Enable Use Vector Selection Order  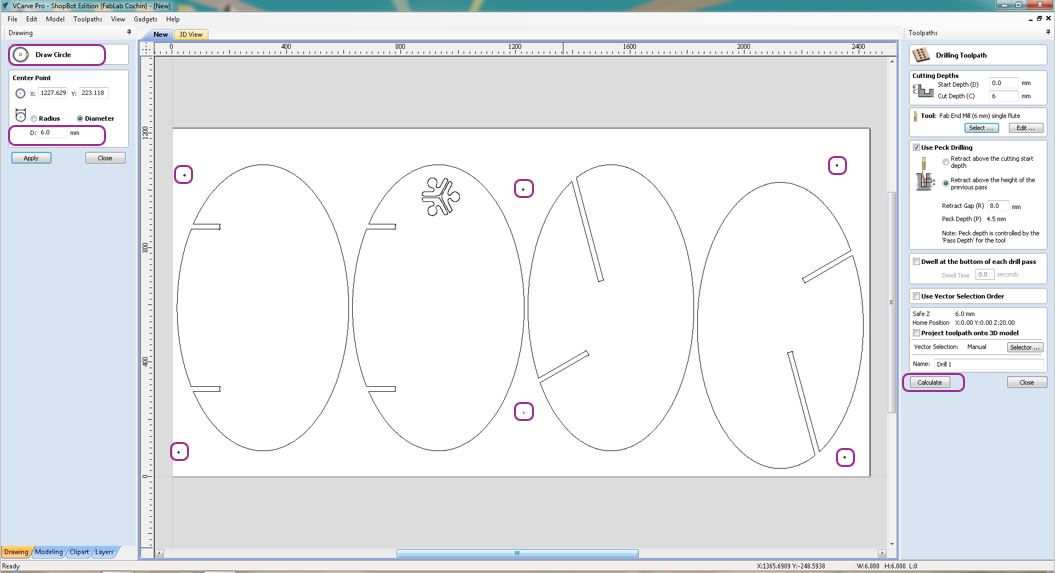916,296
